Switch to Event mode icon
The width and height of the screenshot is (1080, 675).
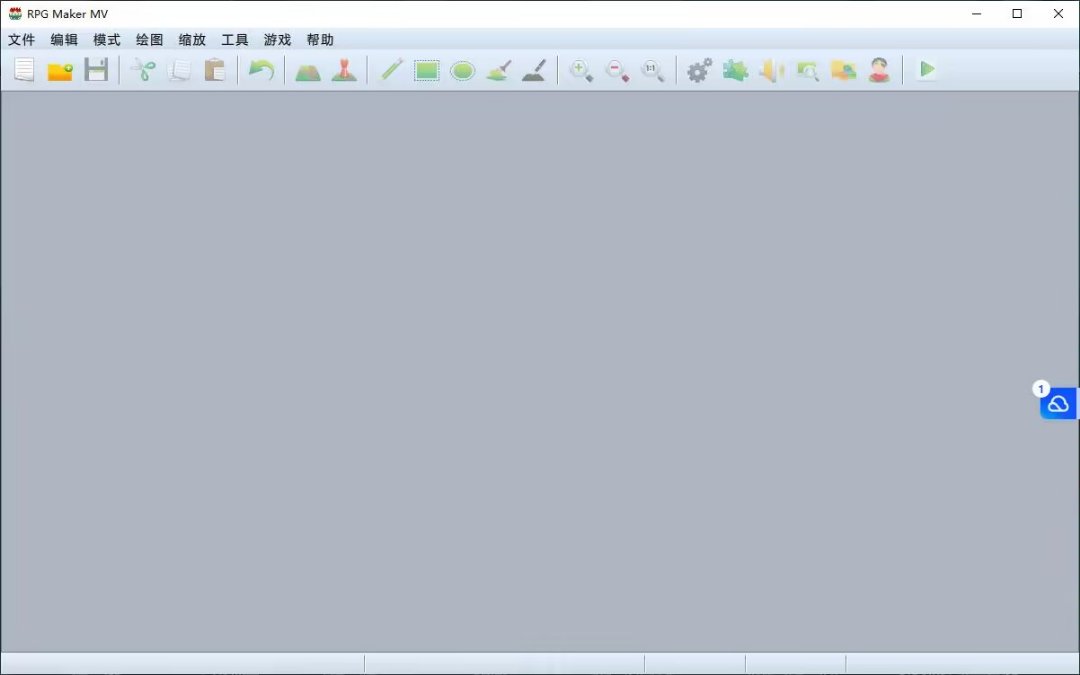pos(344,70)
